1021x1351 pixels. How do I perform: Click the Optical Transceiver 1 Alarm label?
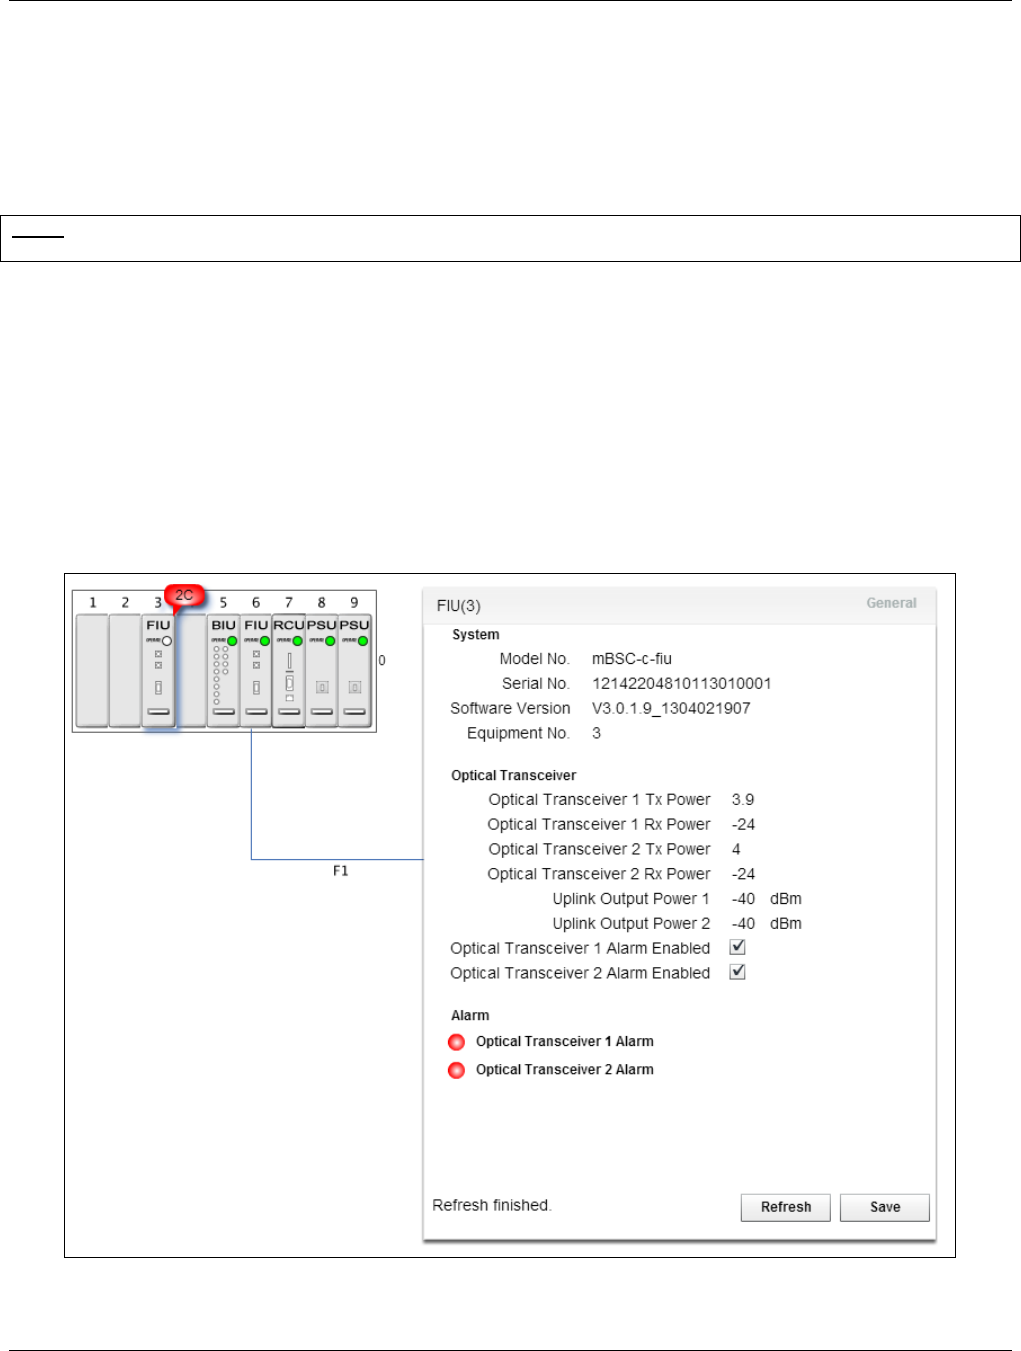(x=565, y=1042)
